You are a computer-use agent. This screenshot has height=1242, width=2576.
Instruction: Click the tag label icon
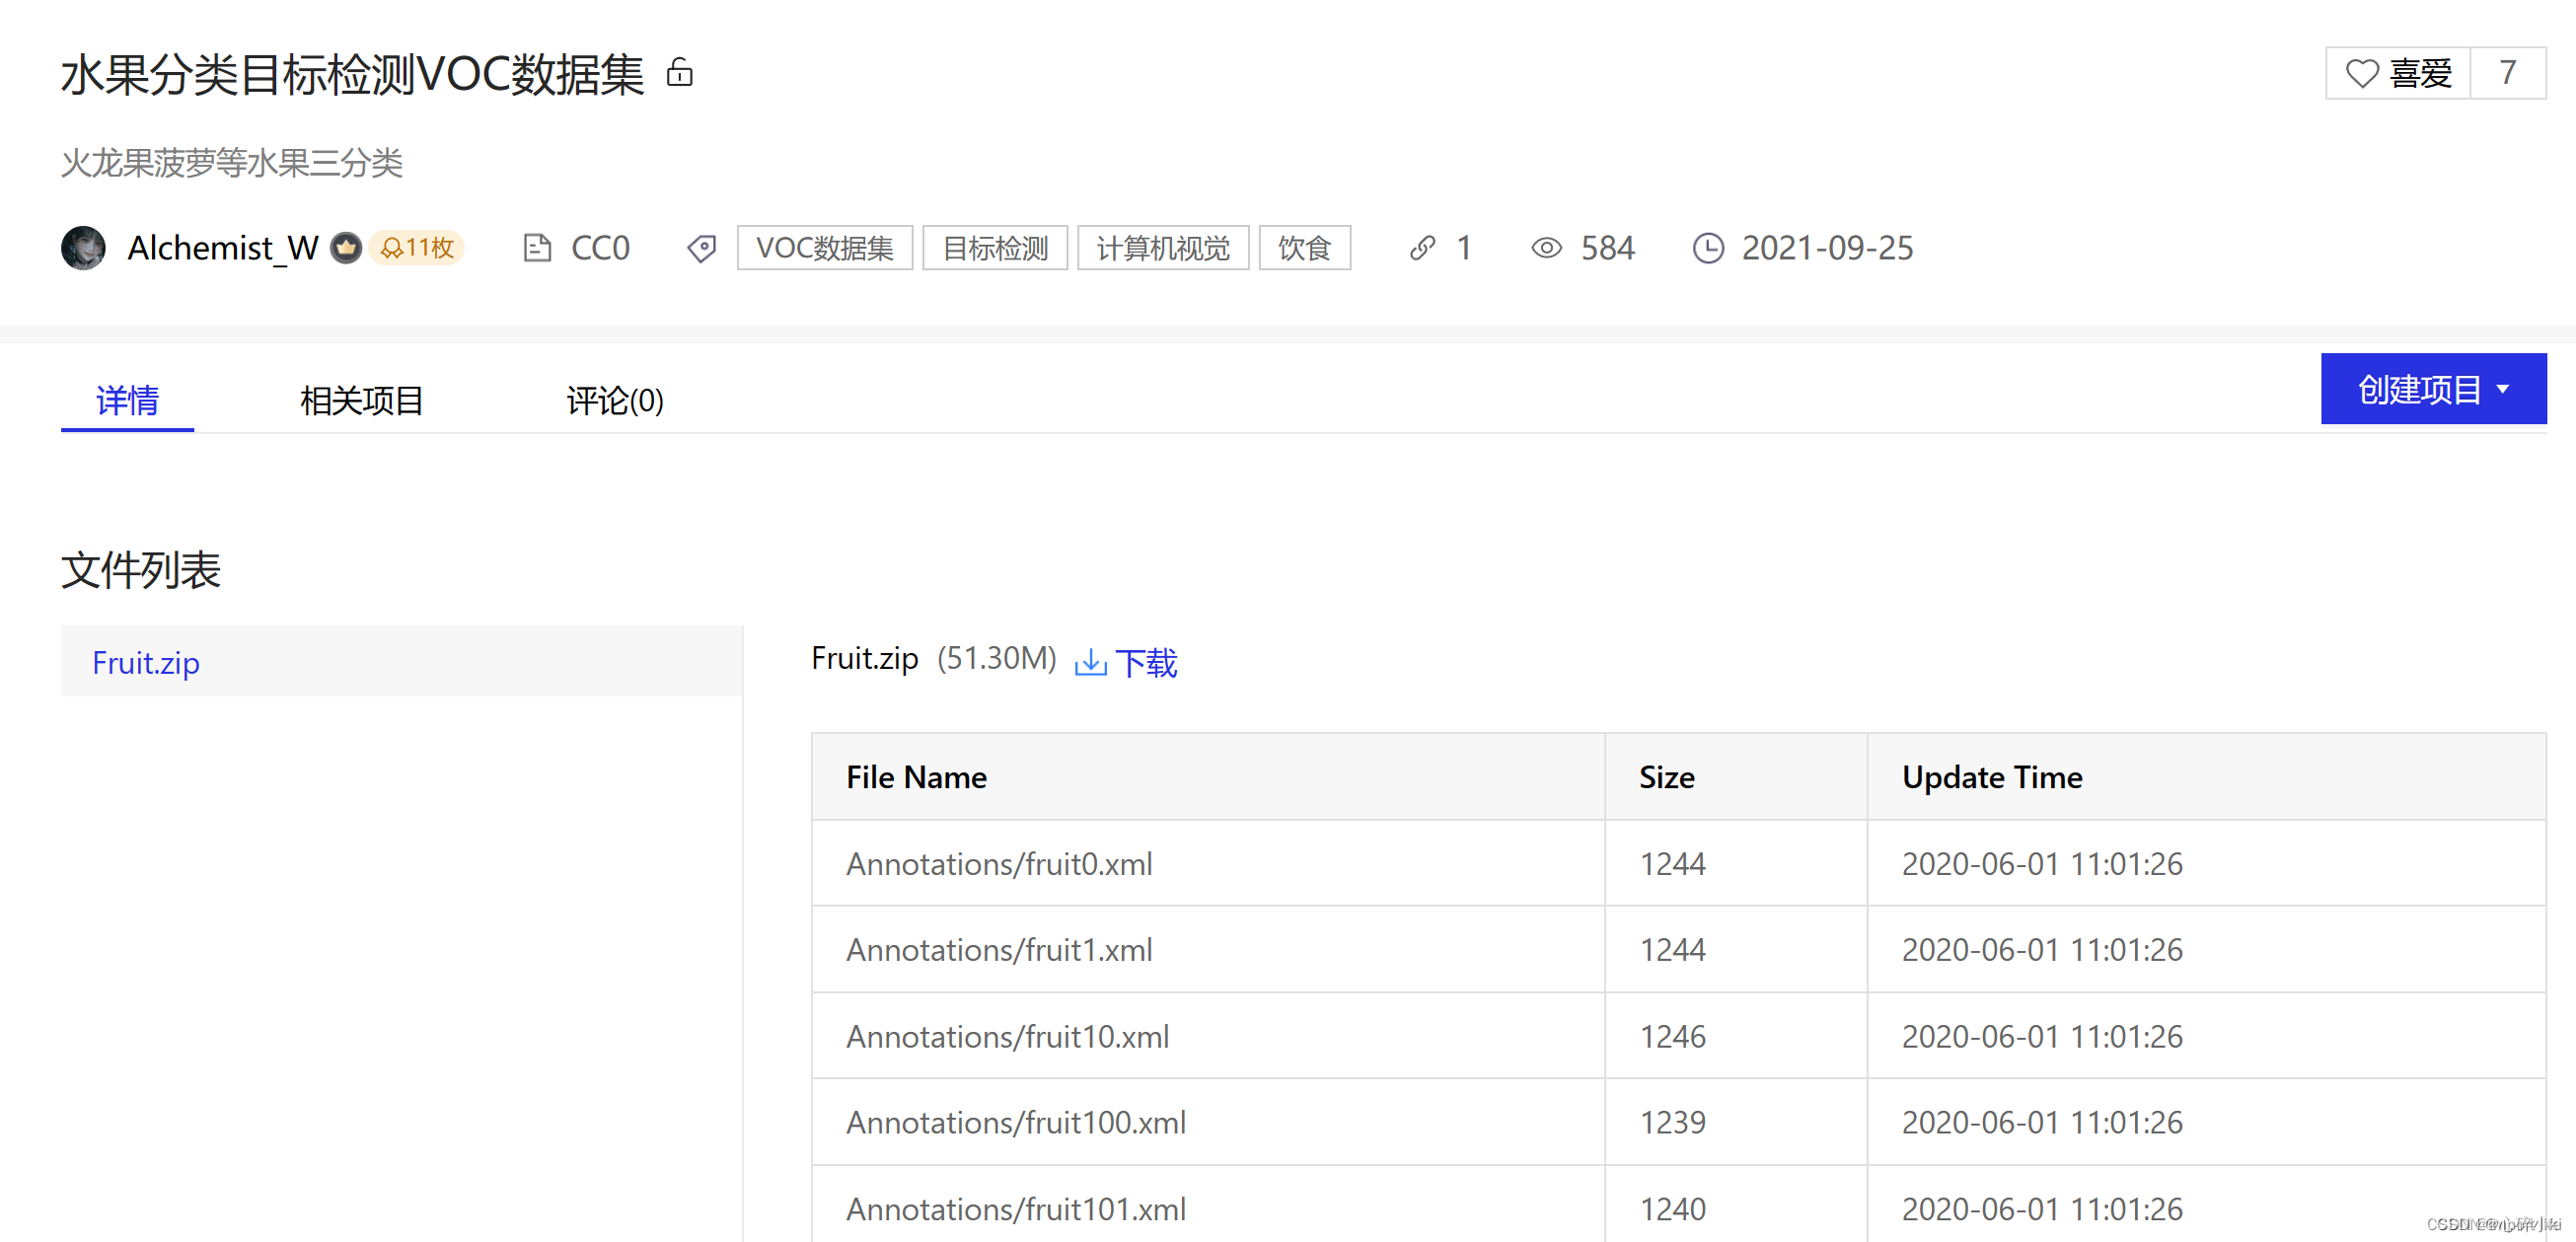[702, 248]
